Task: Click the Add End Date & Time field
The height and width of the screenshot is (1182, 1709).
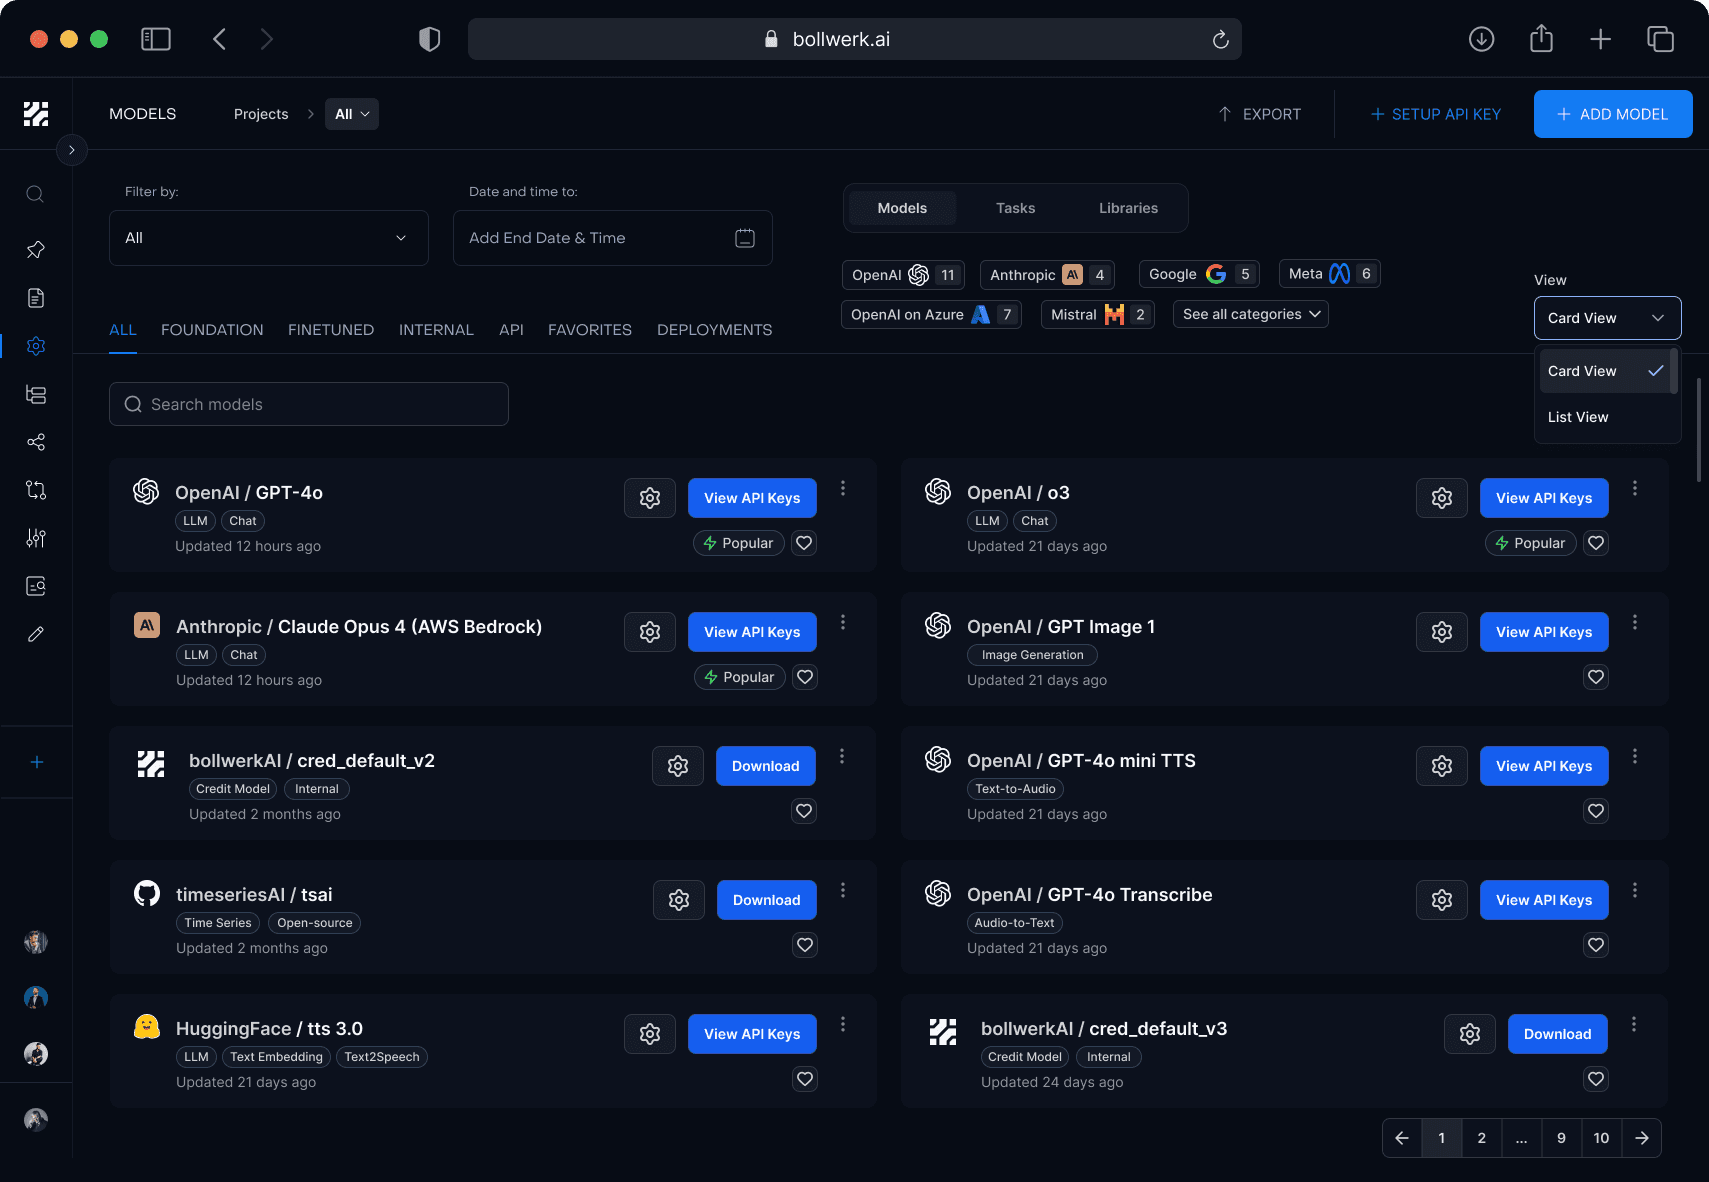Action: tap(613, 238)
